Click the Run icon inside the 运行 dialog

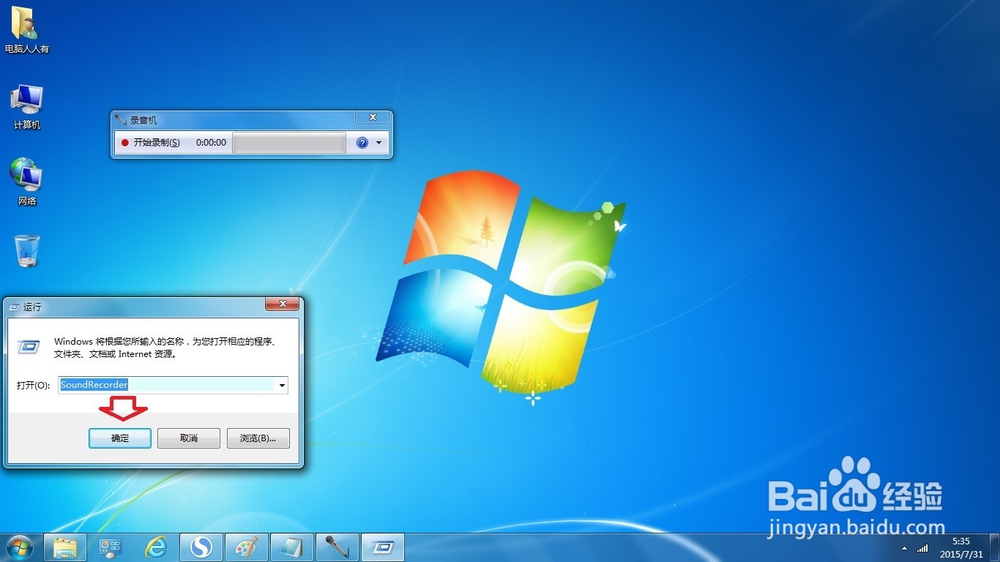click(x=28, y=347)
